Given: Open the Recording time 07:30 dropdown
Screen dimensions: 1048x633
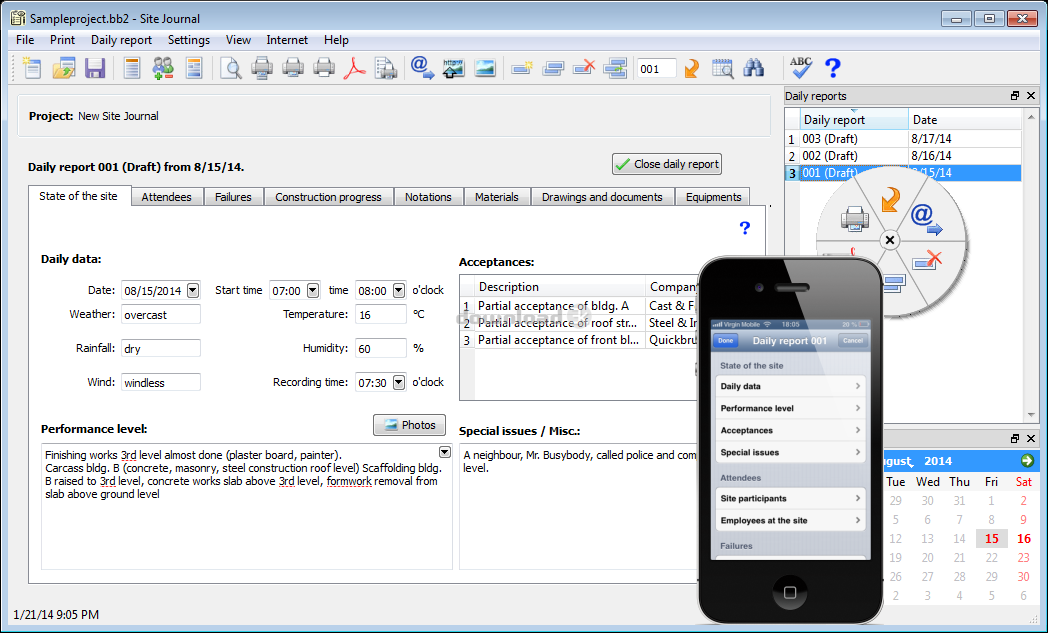Looking at the screenshot, I should 399,382.
